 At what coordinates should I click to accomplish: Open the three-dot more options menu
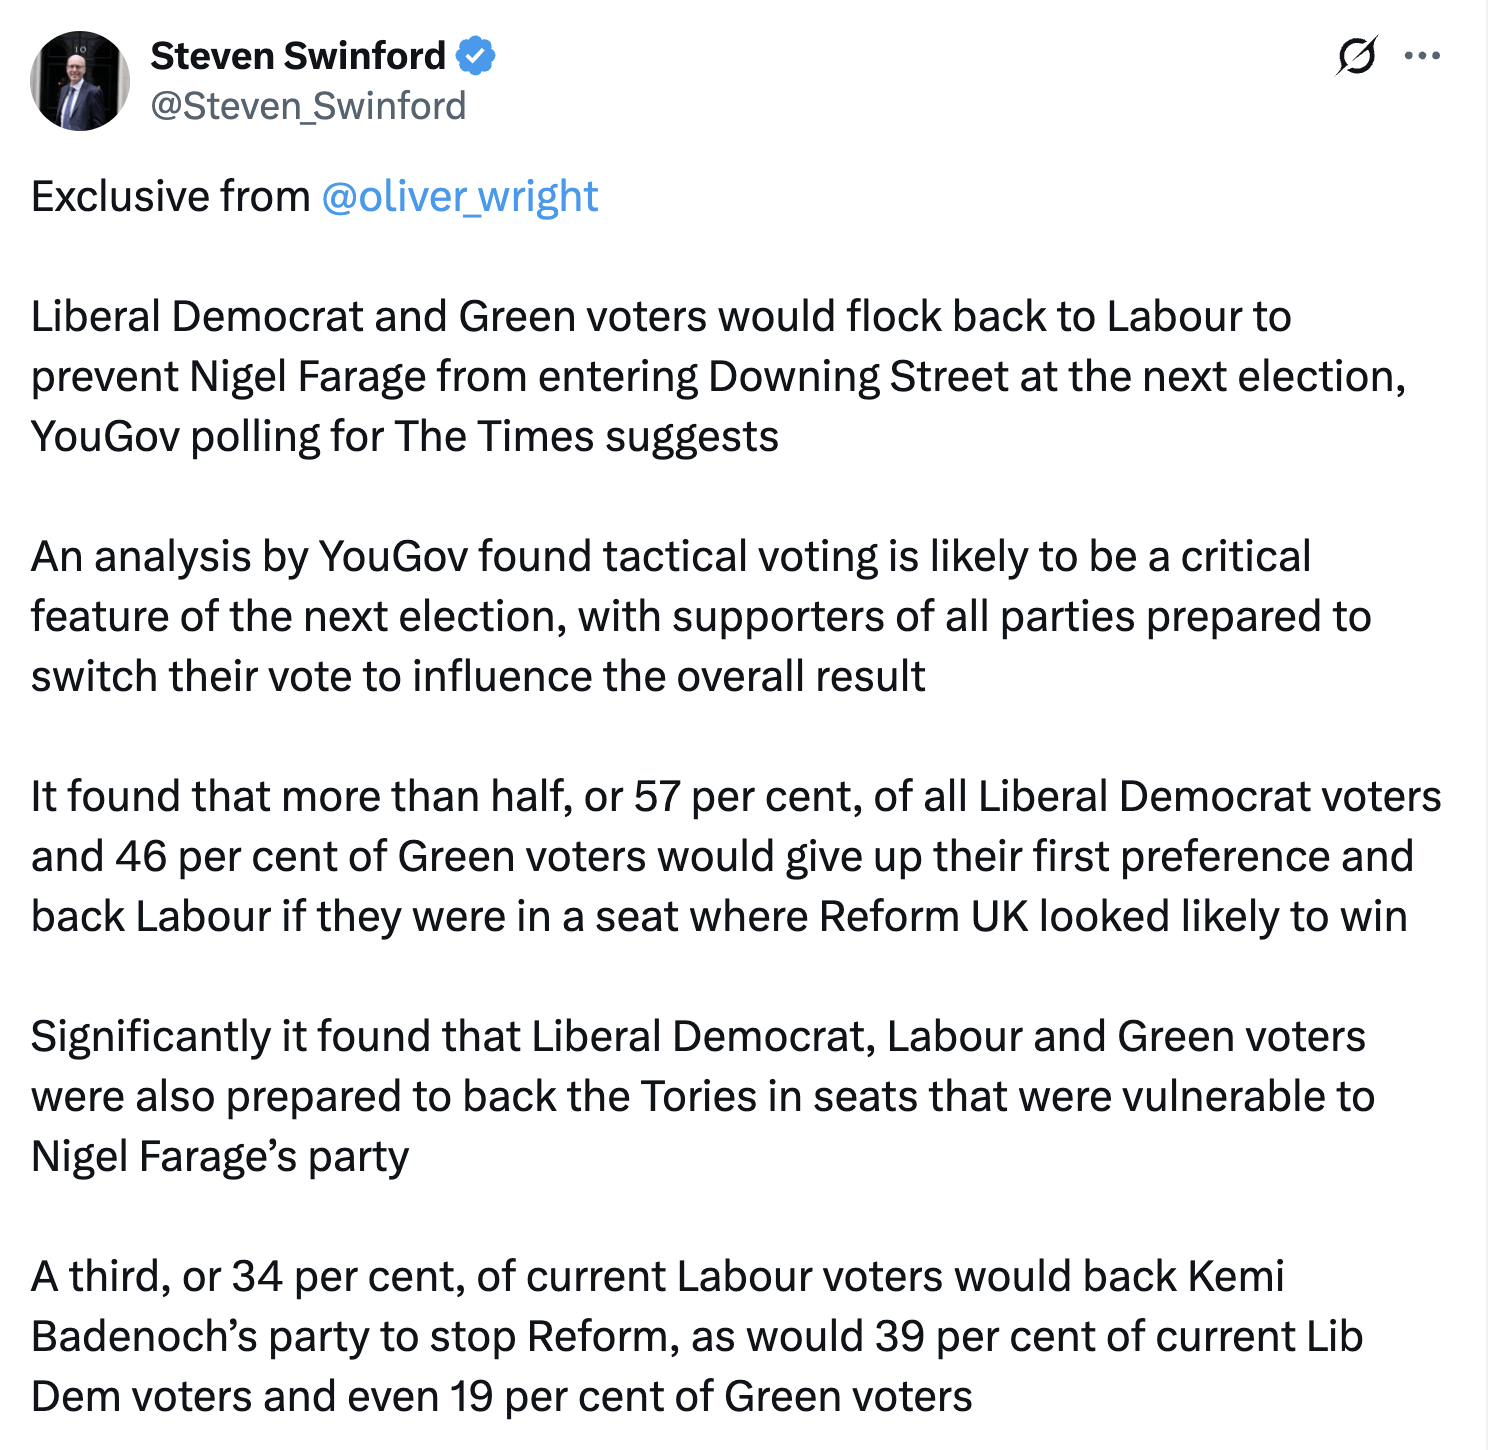pos(1422,56)
